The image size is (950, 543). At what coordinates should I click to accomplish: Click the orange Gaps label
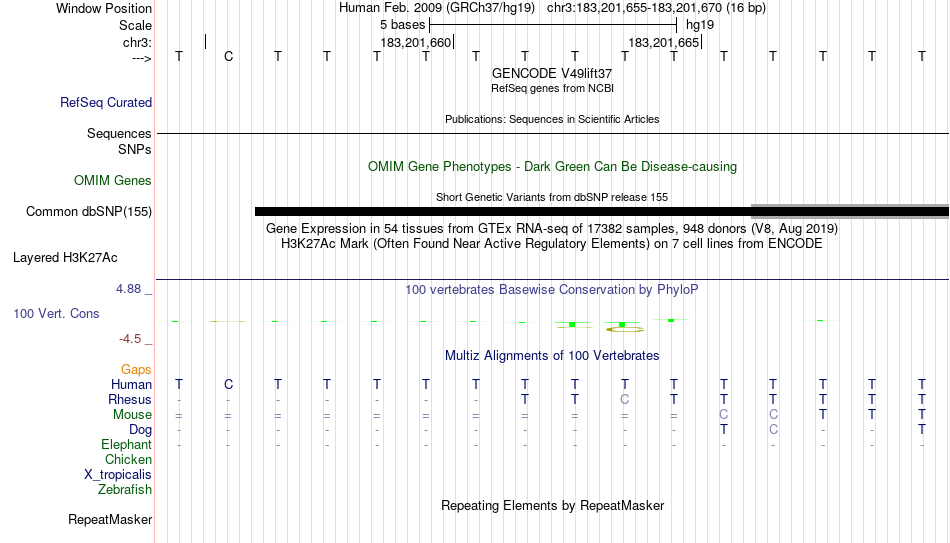[x=136, y=370]
